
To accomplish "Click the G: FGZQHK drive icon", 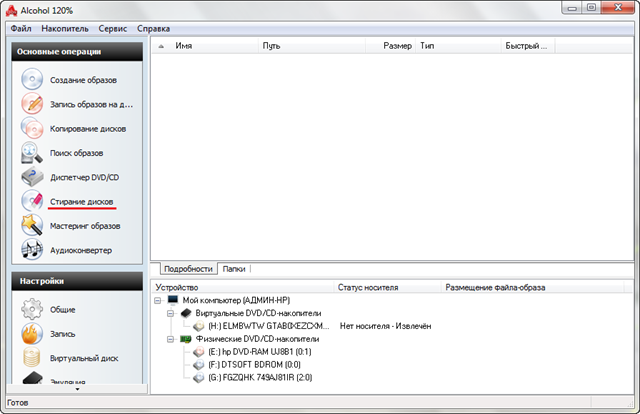I will click(x=199, y=377).
